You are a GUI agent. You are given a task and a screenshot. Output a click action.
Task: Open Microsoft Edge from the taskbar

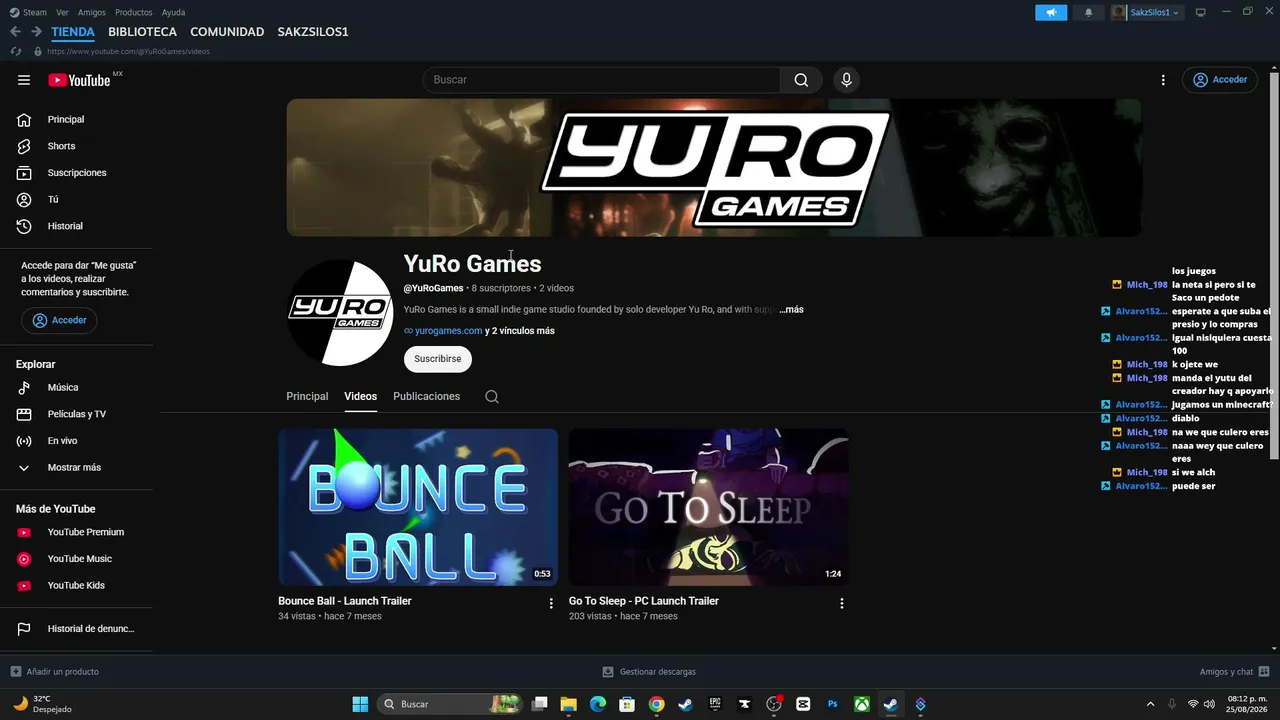597,704
